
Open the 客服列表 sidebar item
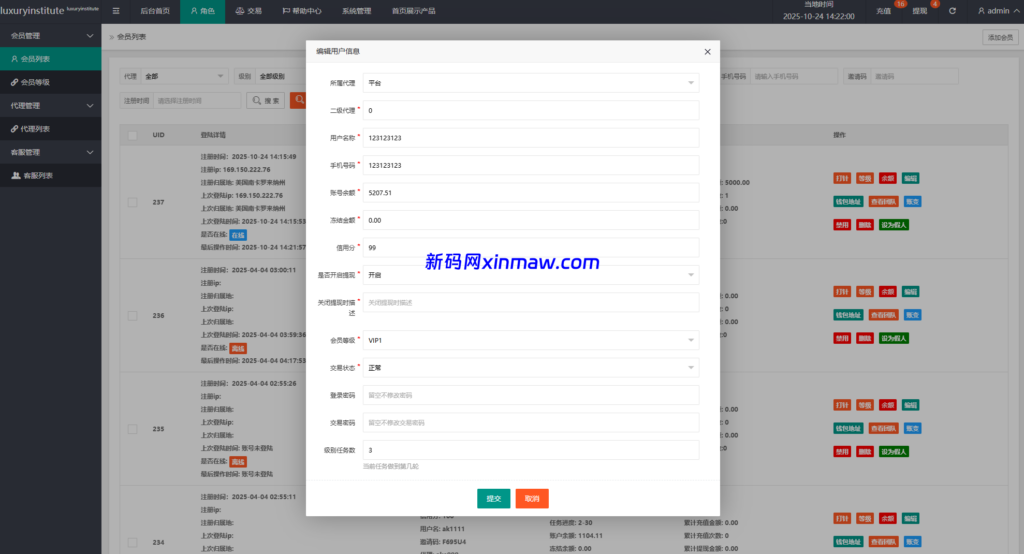pyautogui.click(x=50, y=176)
